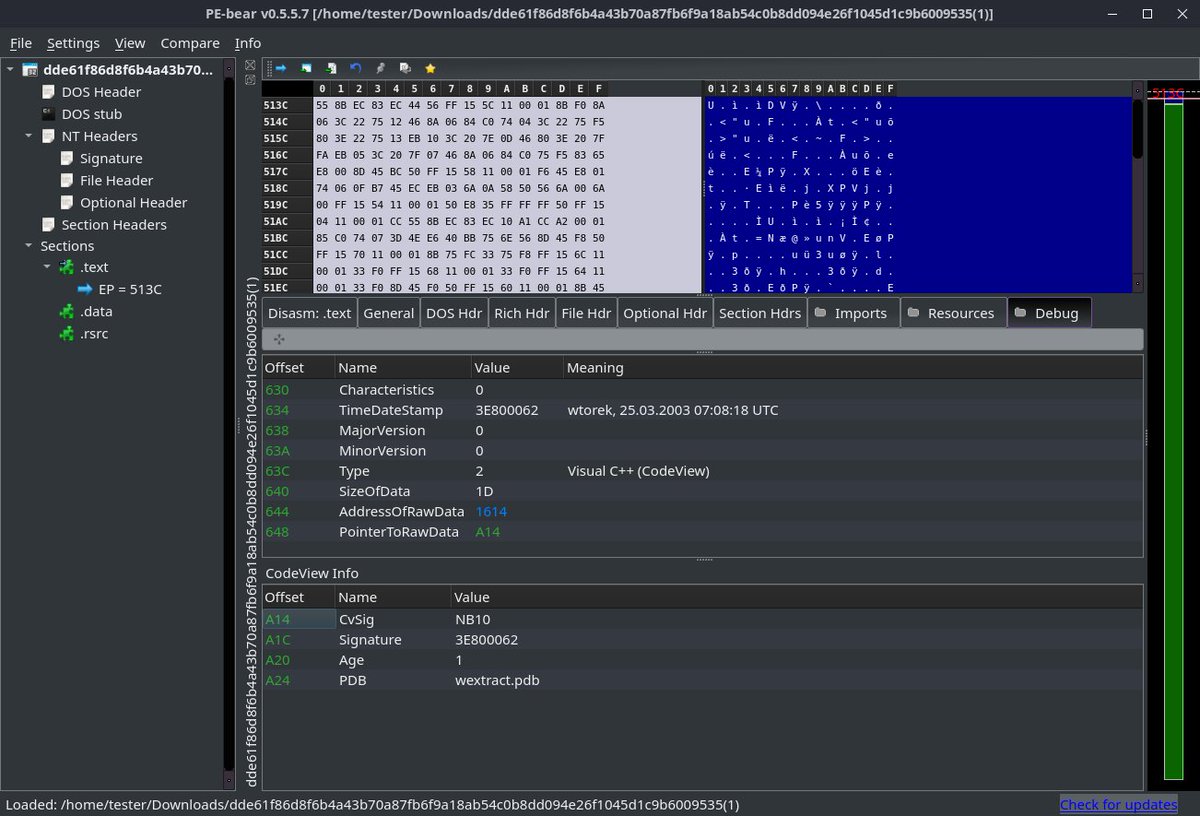This screenshot has height=816, width=1200.
Task: Open the File menu
Action: tap(21, 43)
